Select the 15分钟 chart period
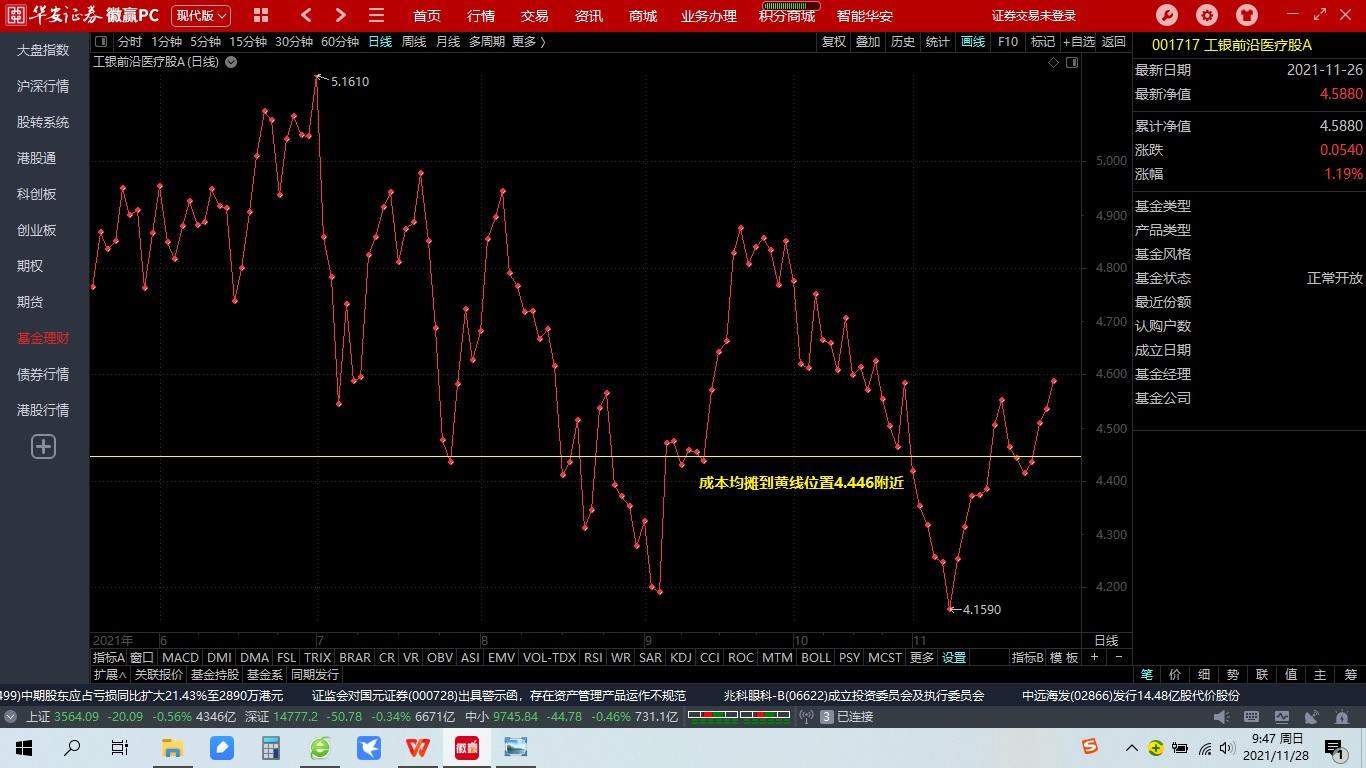This screenshot has width=1366, height=768. (248, 42)
